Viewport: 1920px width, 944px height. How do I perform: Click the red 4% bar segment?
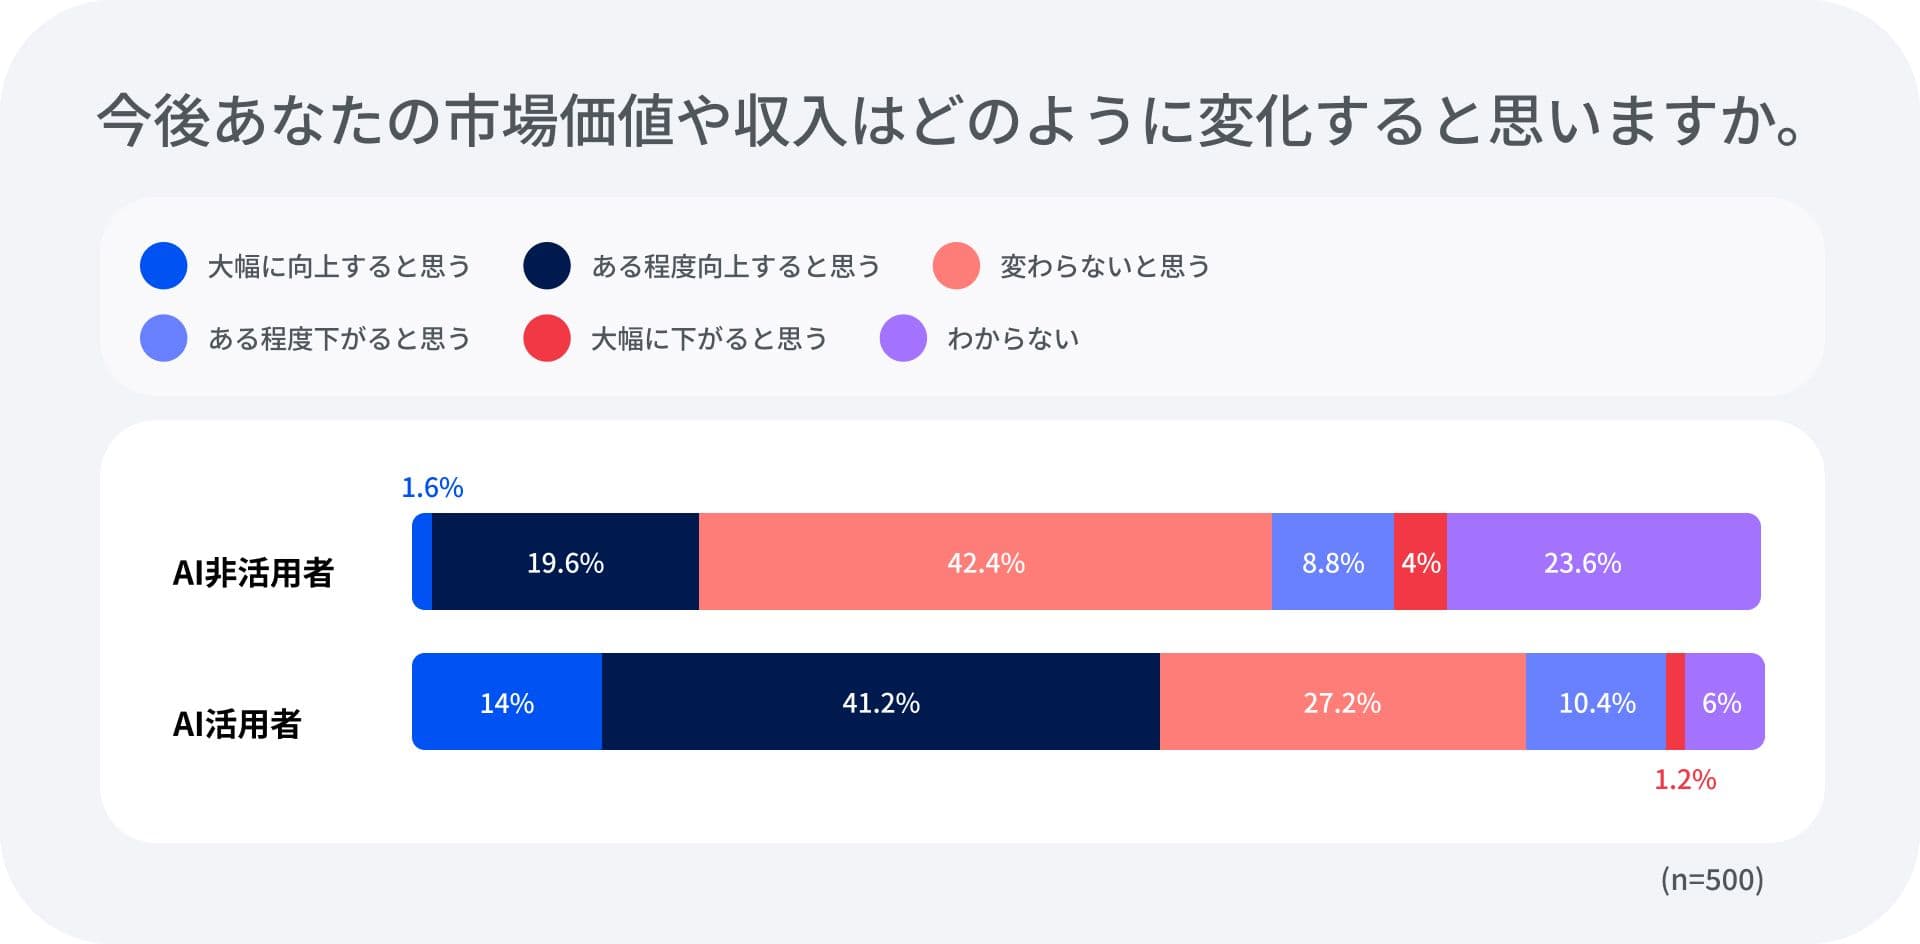coord(1420,562)
